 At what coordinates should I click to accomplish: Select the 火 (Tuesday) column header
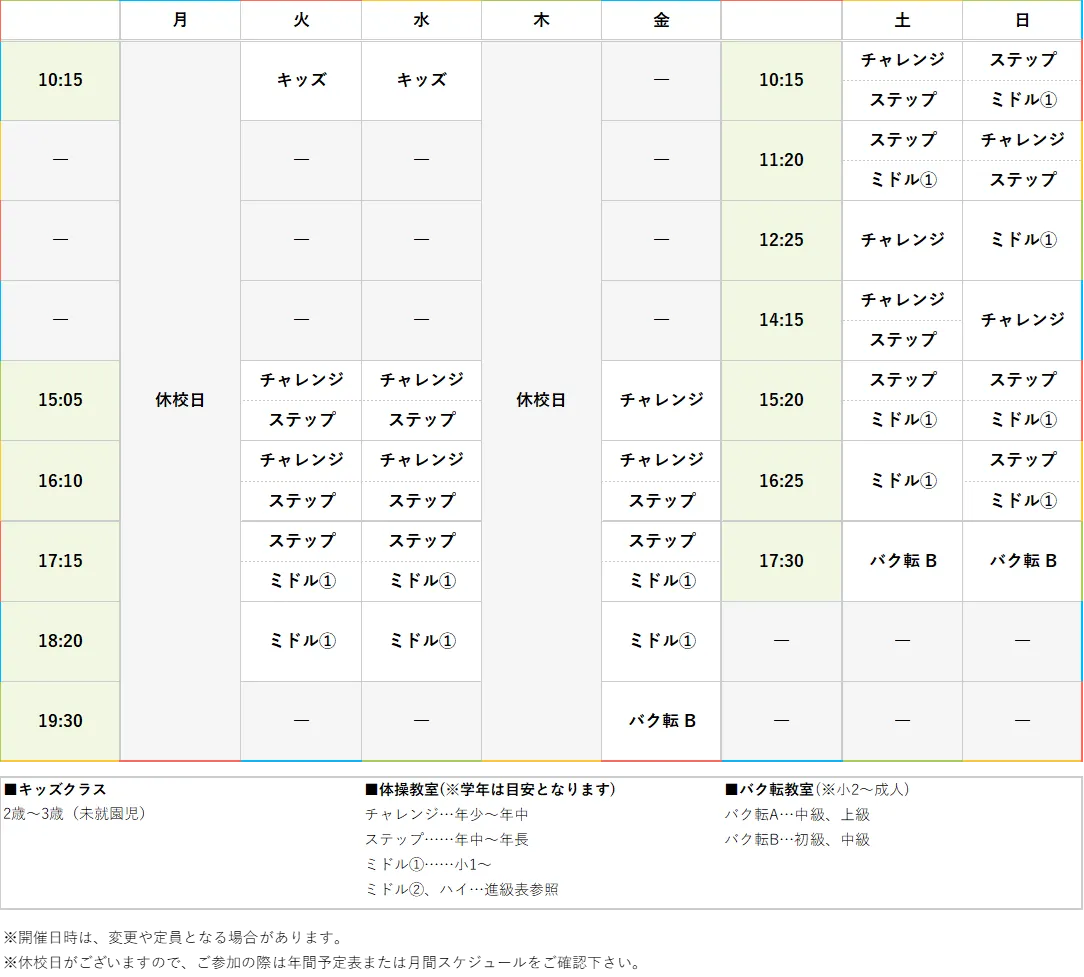click(x=300, y=20)
